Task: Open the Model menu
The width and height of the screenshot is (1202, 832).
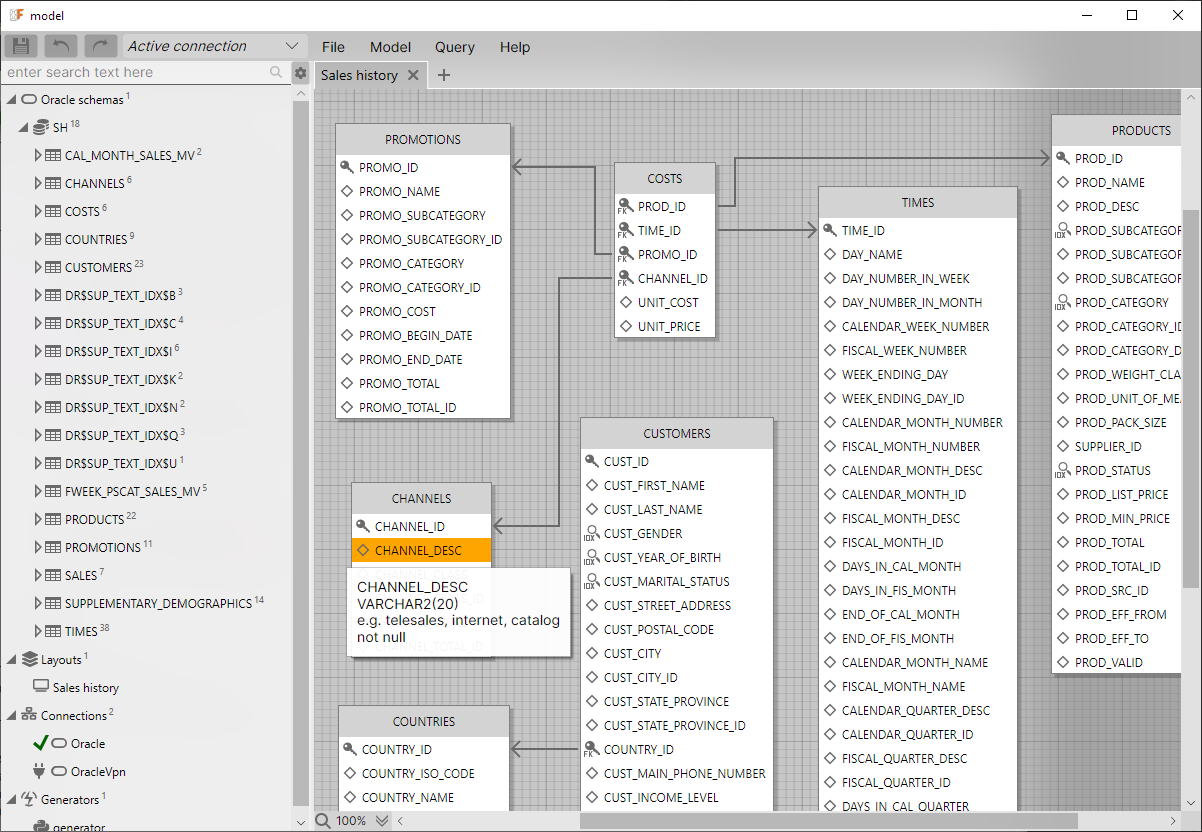Action: (390, 47)
